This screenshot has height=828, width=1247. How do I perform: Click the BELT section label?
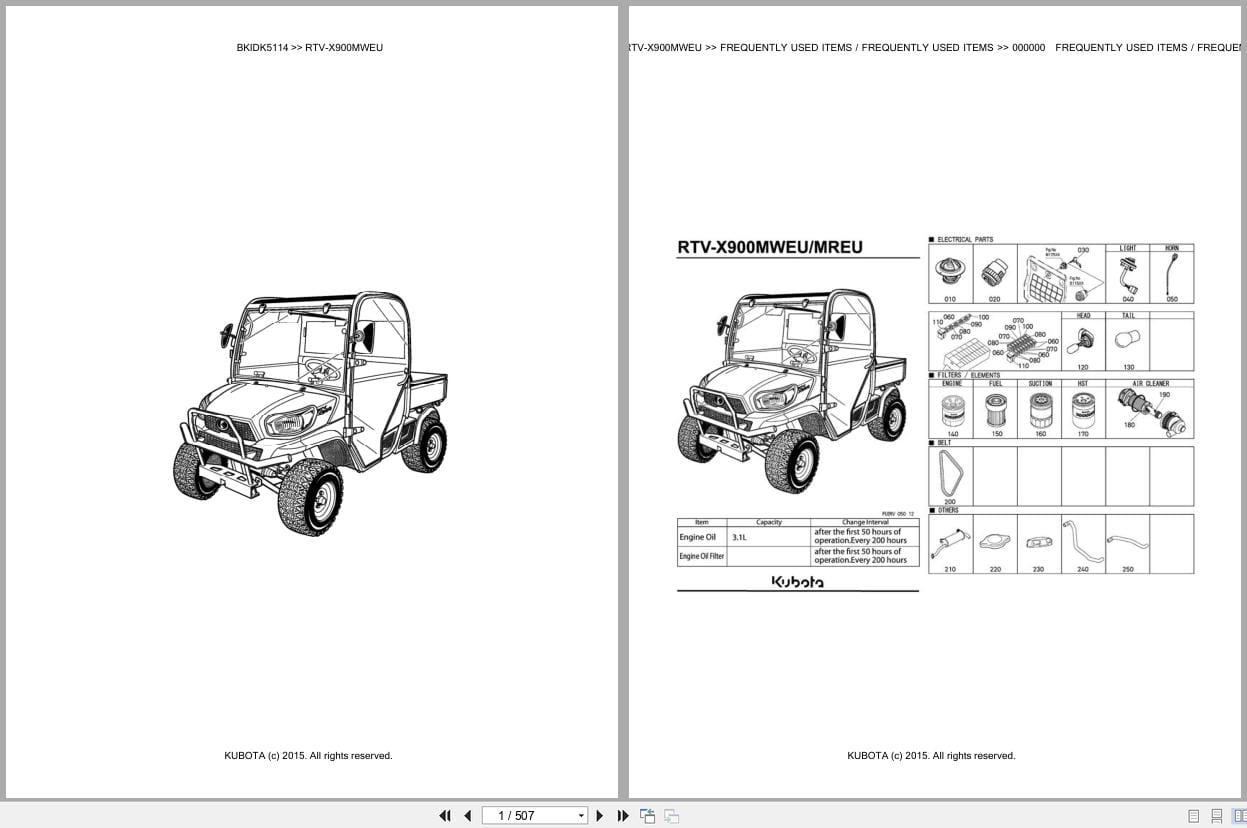tap(944, 442)
